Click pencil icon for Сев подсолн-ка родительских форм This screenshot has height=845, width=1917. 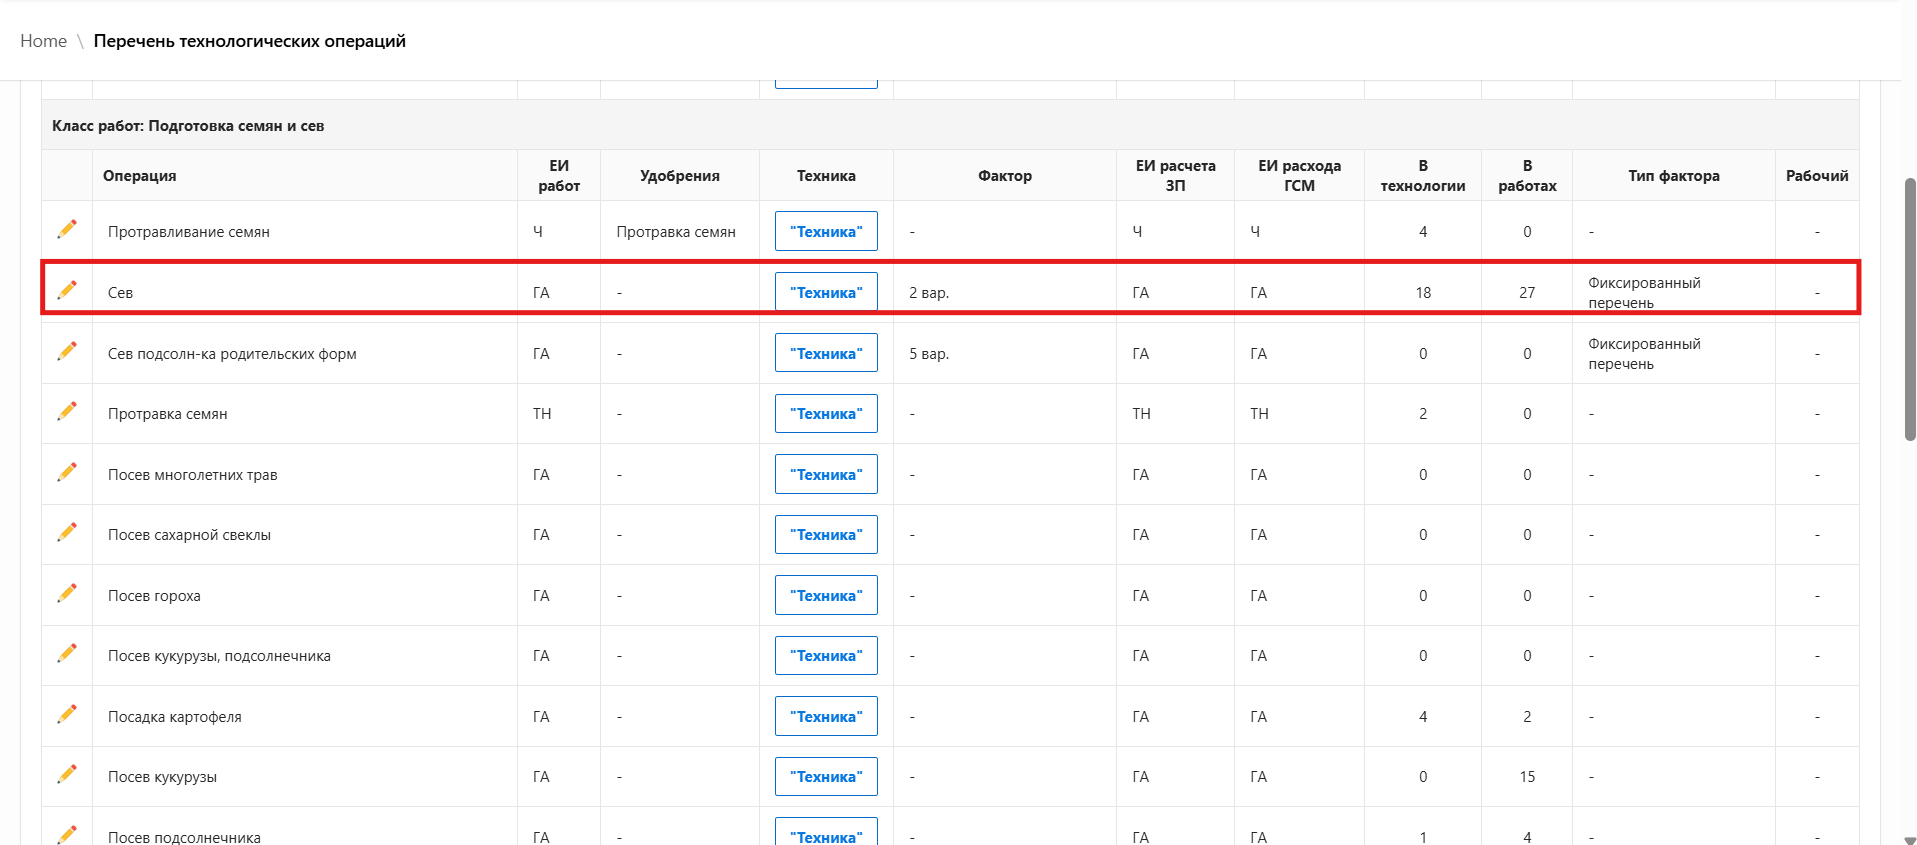(67, 351)
